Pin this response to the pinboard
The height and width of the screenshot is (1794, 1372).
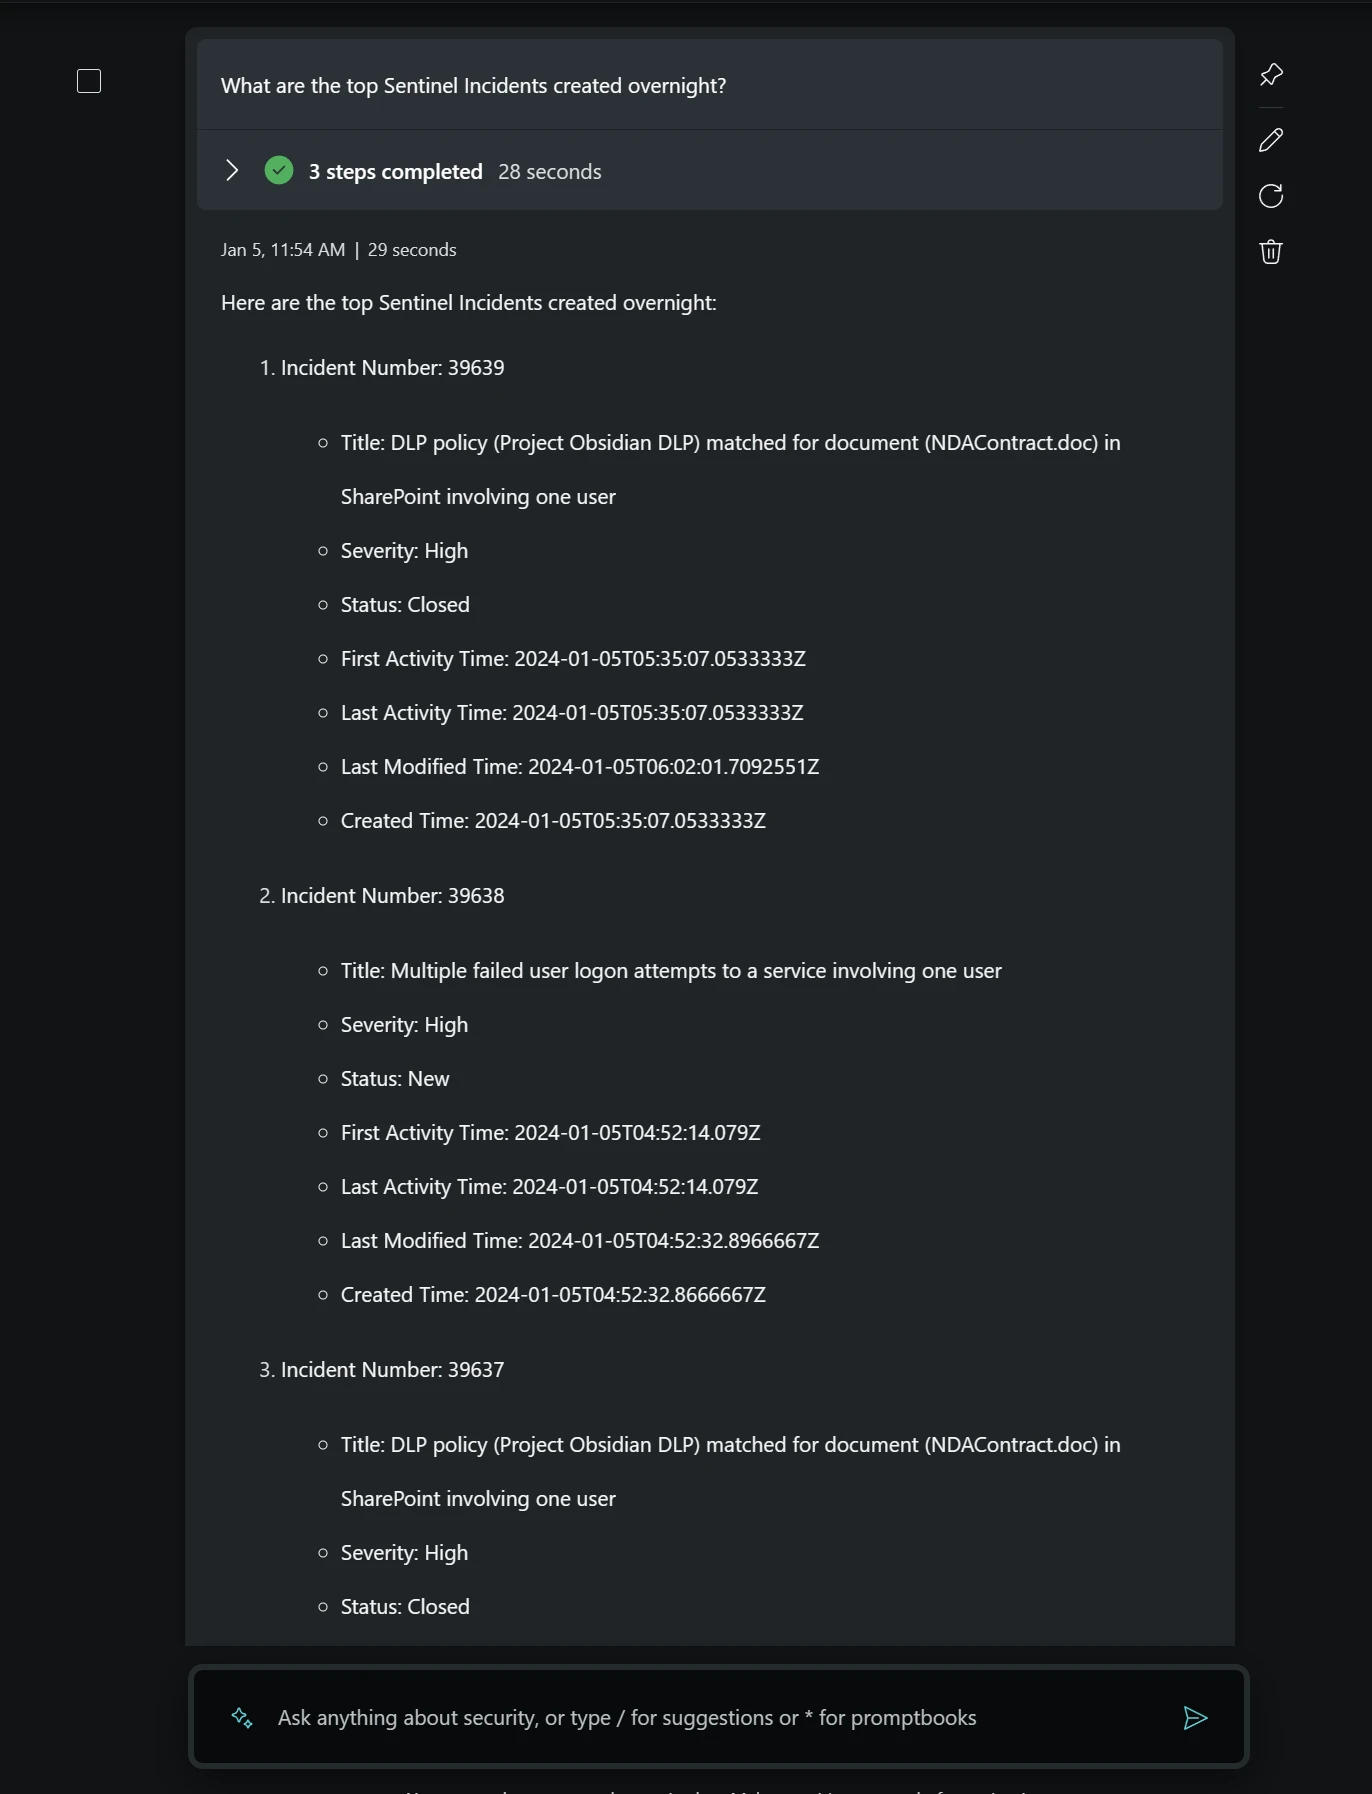[x=1270, y=74]
